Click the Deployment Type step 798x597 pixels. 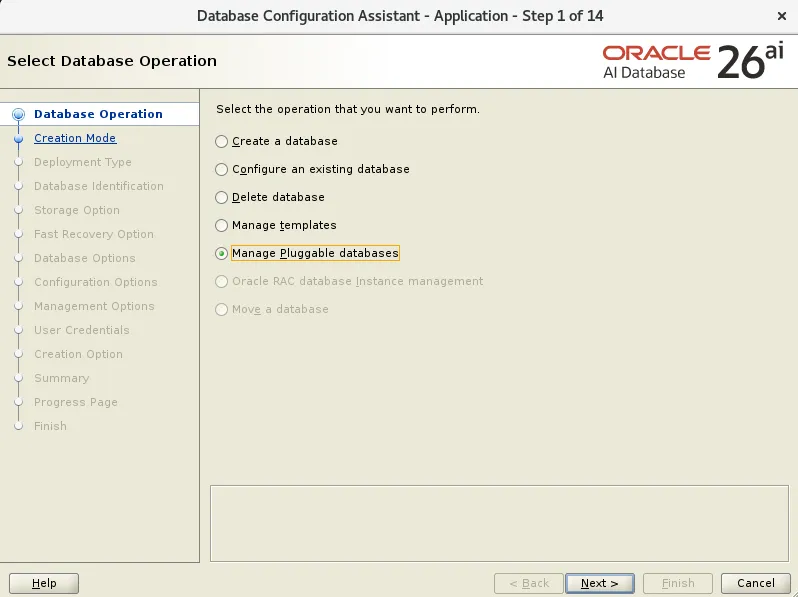[x=82, y=162]
